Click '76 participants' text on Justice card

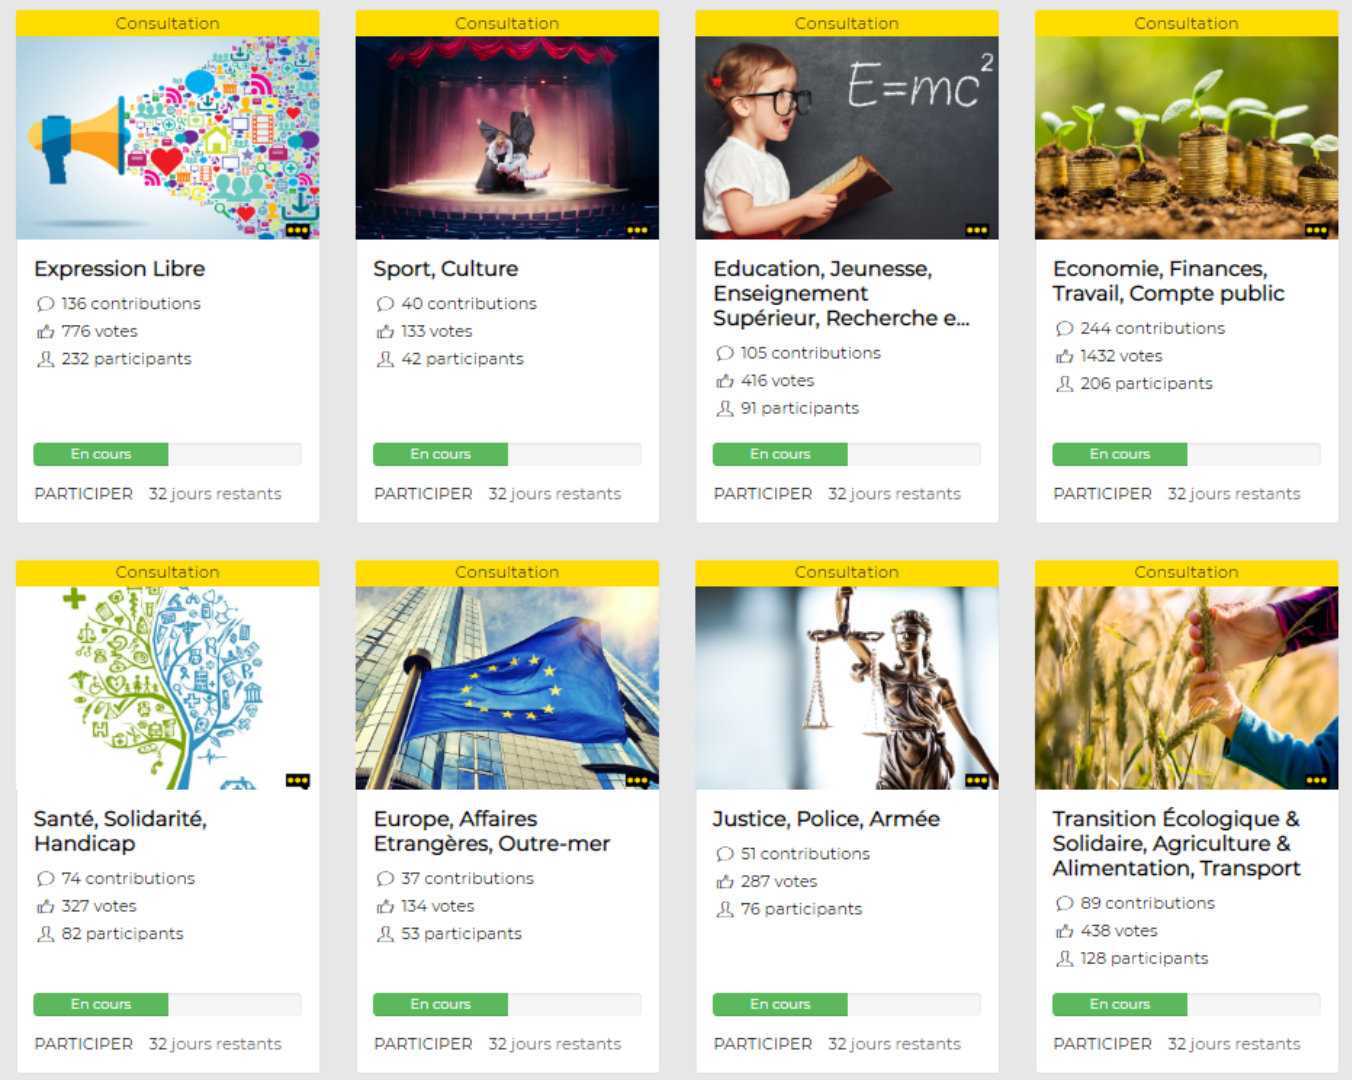pyautogui.click(x=801, y=909)
